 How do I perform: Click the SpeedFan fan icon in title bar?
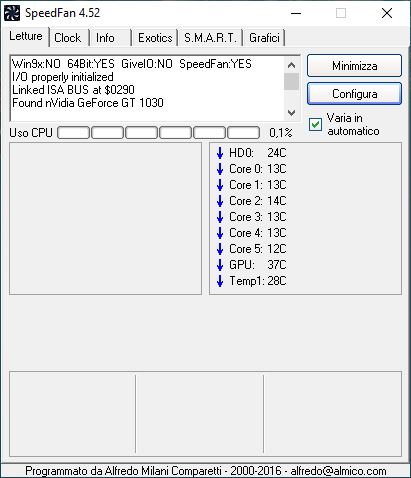(12, 13)
